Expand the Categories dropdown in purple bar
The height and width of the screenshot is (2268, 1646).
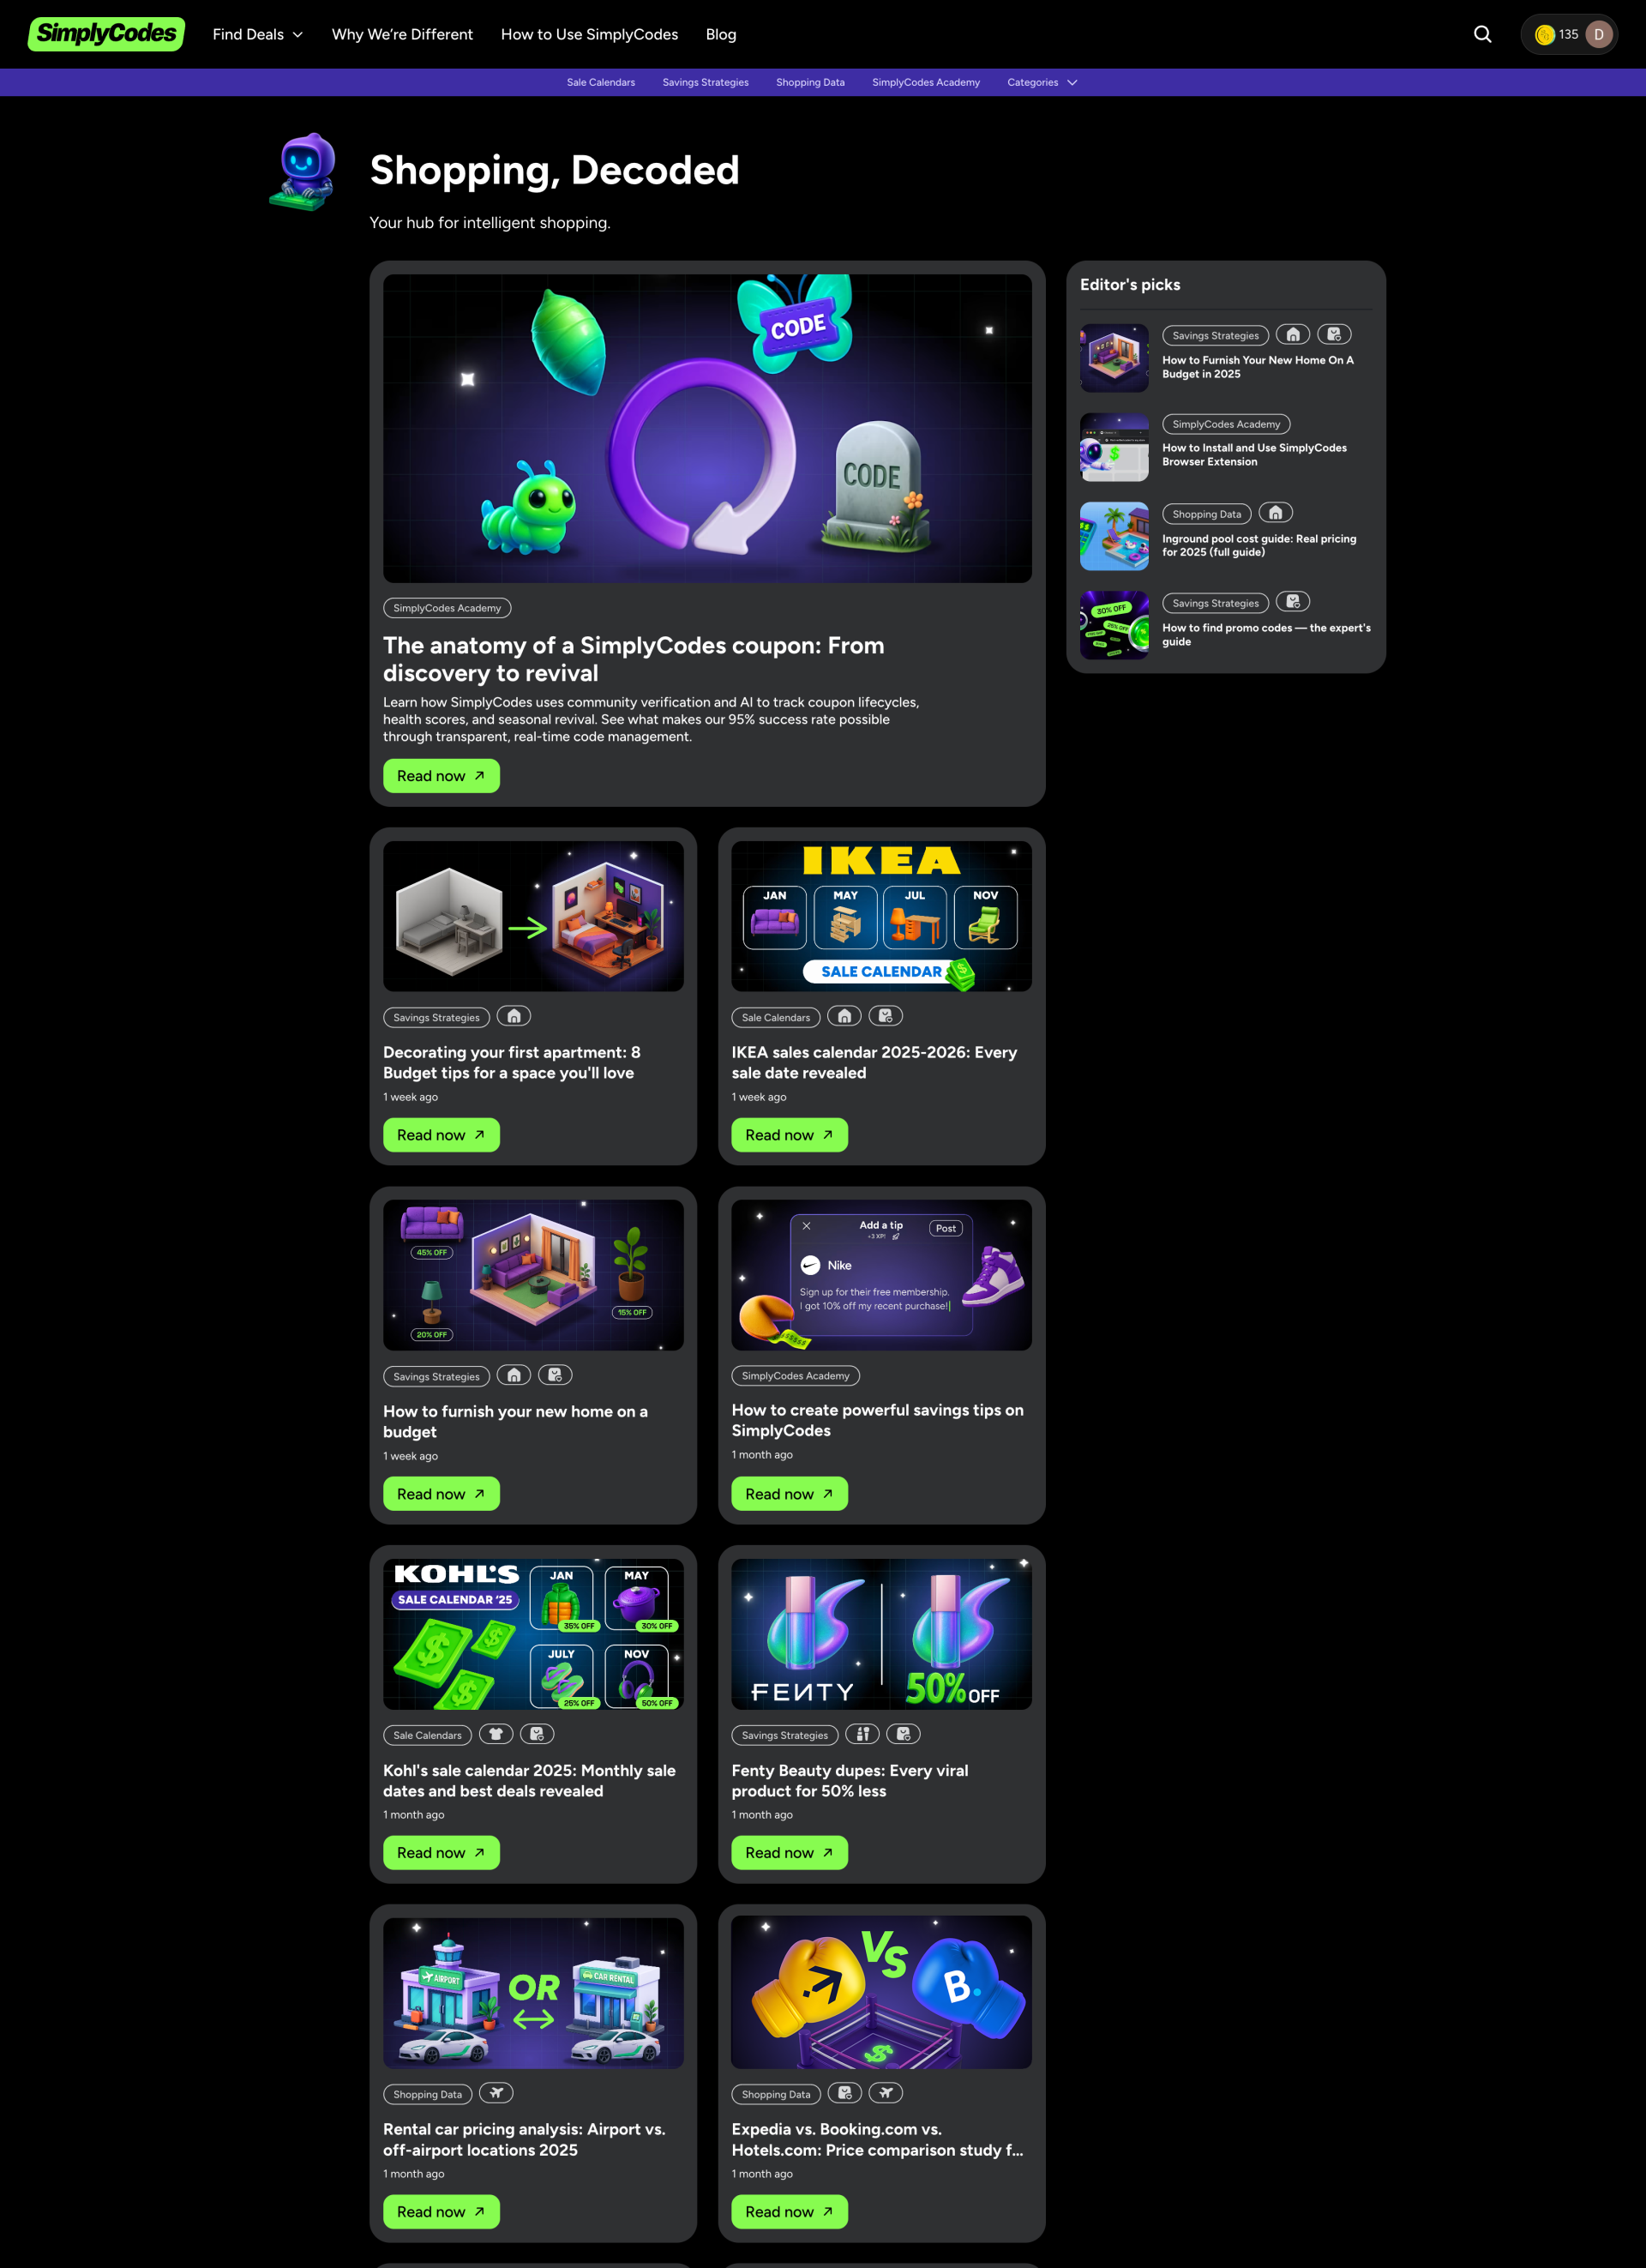click(1042, 82)
